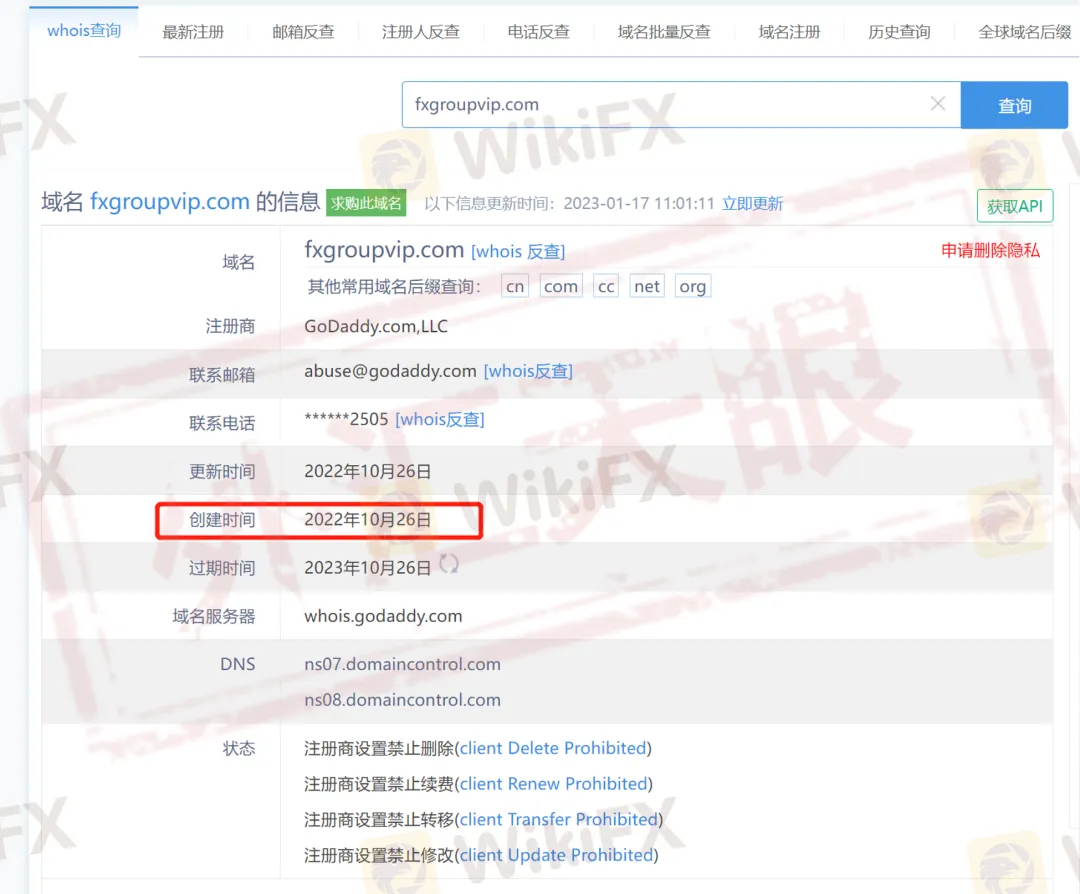Clear the domain search field with X icon
The width and height of the screenshot is (1080, 894).
[x=937, y=104]
